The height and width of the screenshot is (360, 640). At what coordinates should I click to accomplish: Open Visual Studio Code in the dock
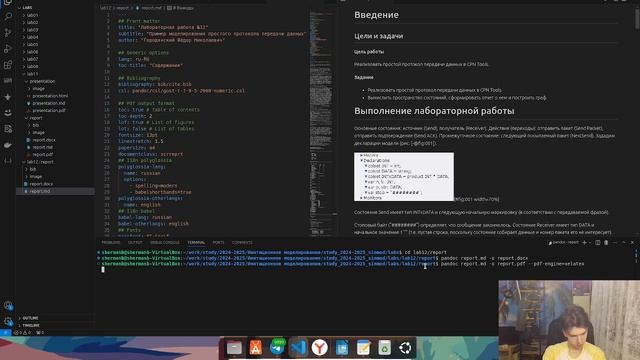(298, 348)
